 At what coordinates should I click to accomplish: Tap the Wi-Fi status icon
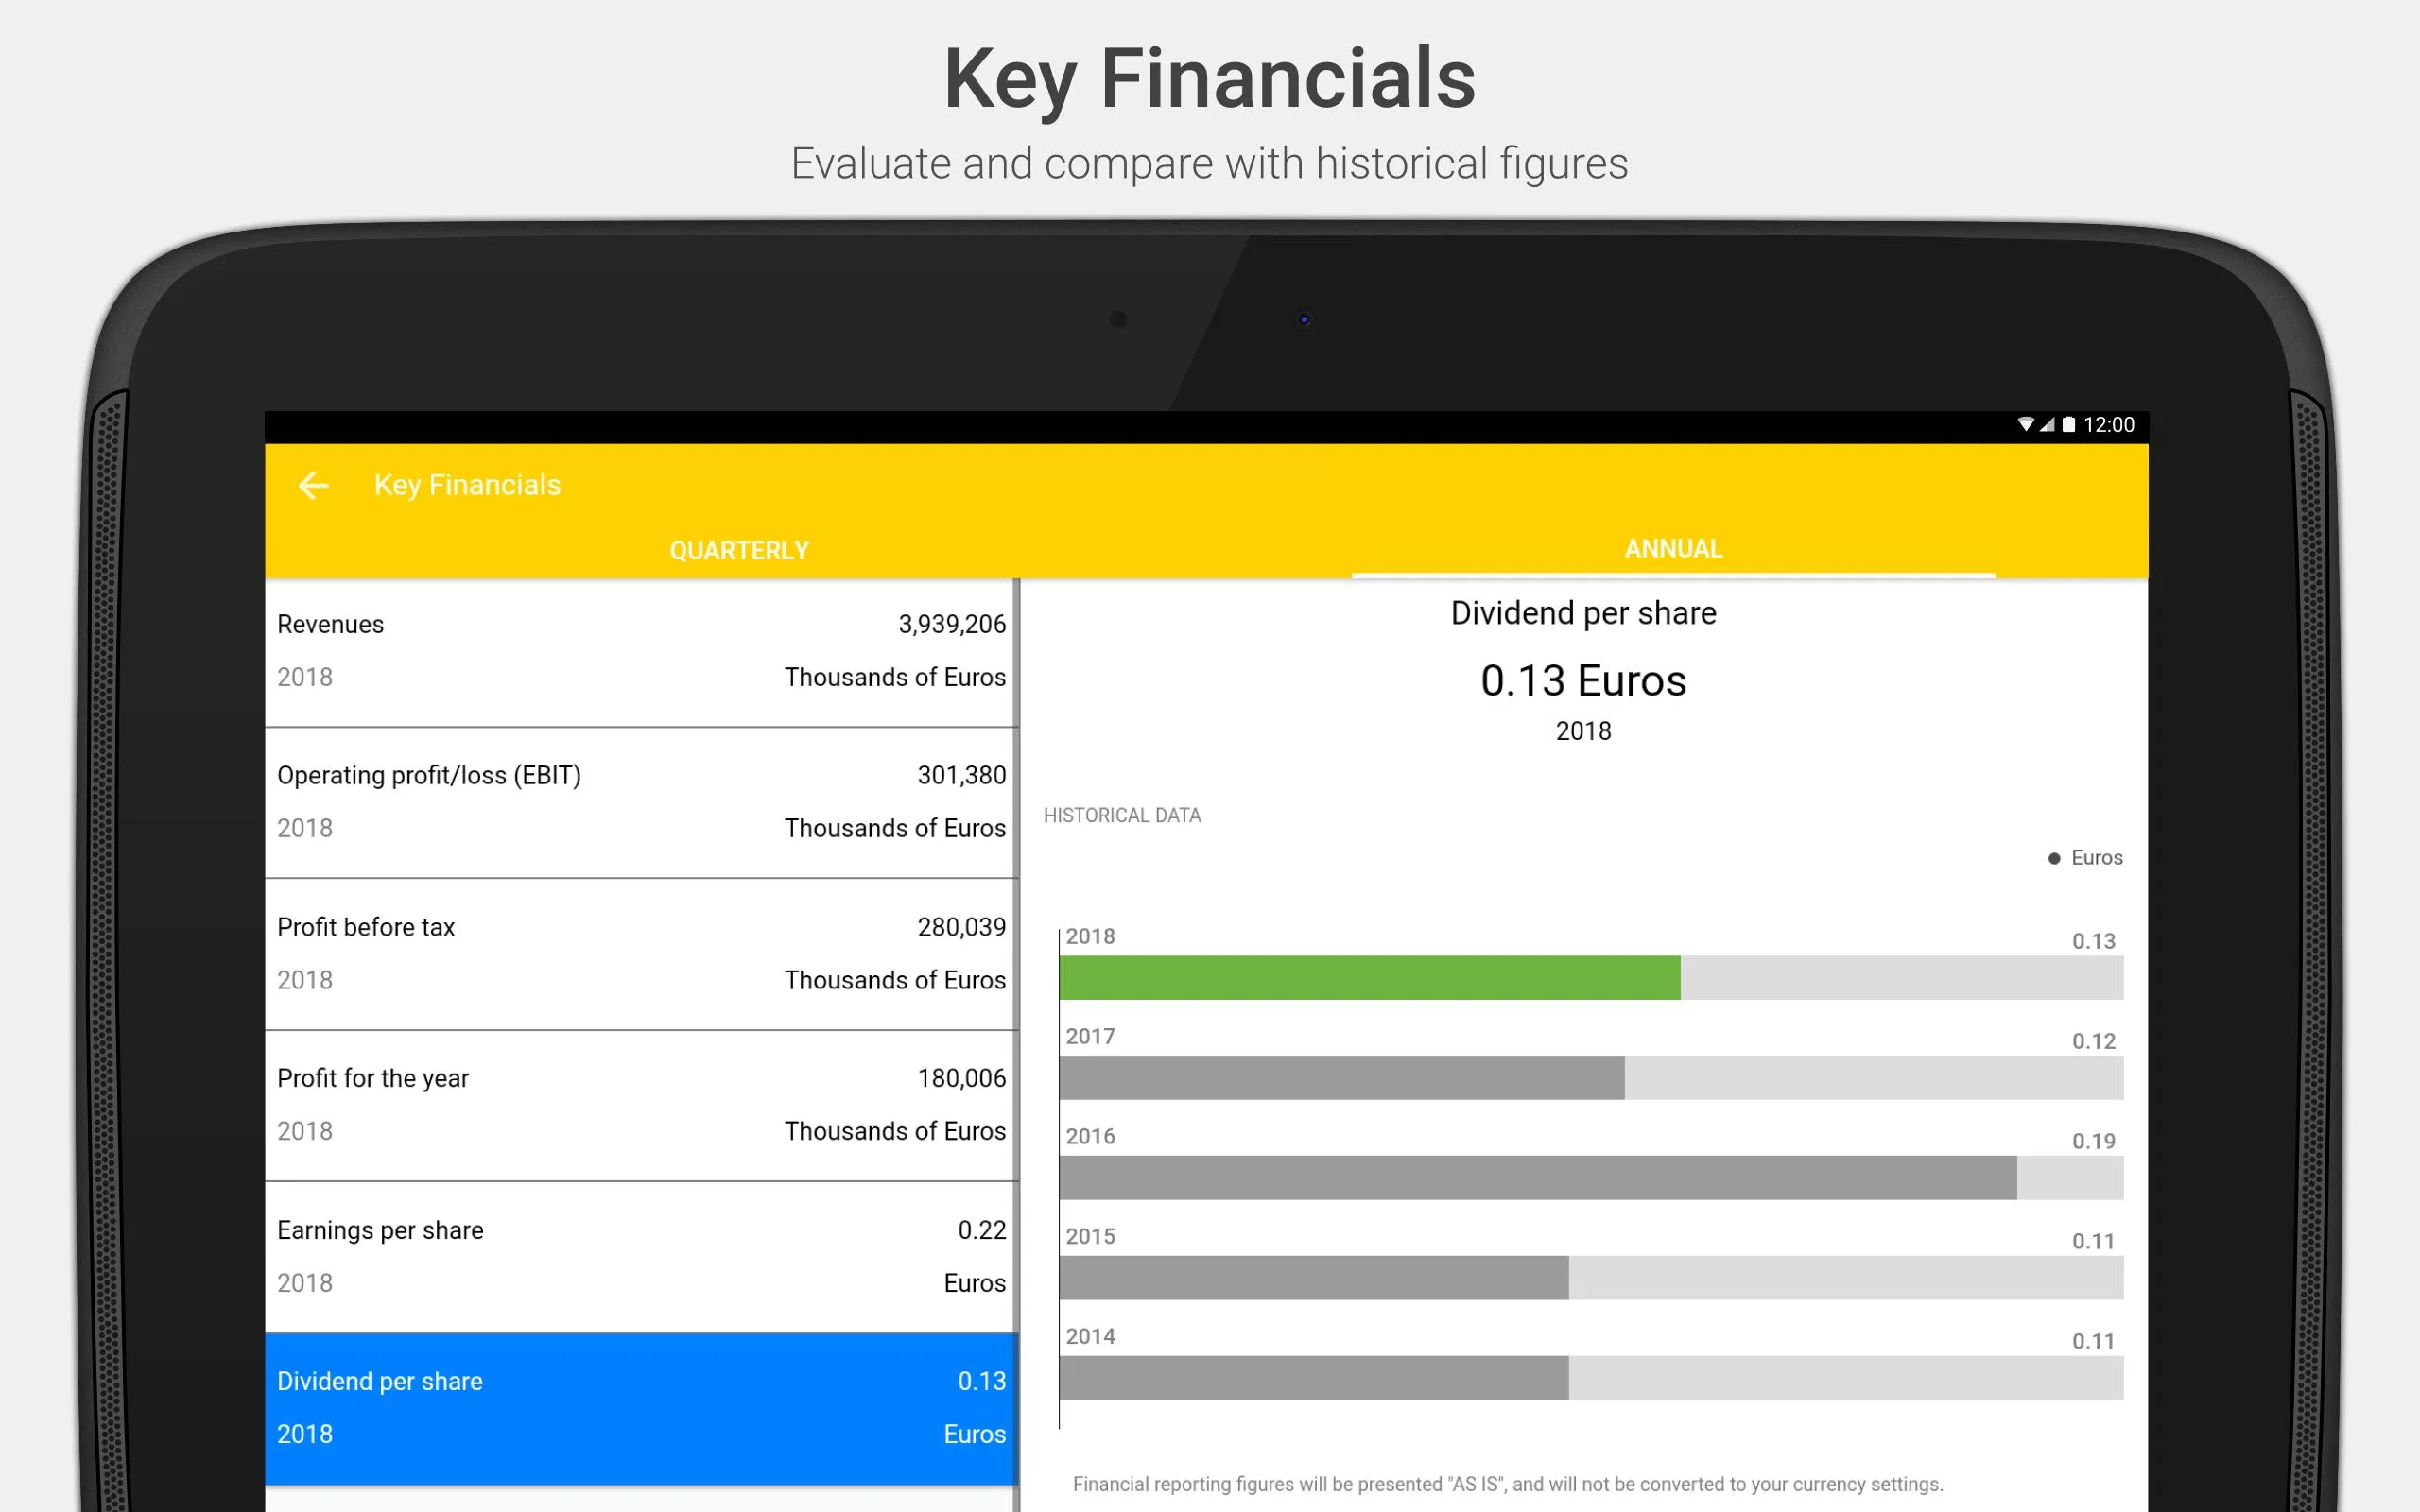(x=2025, y=424)
